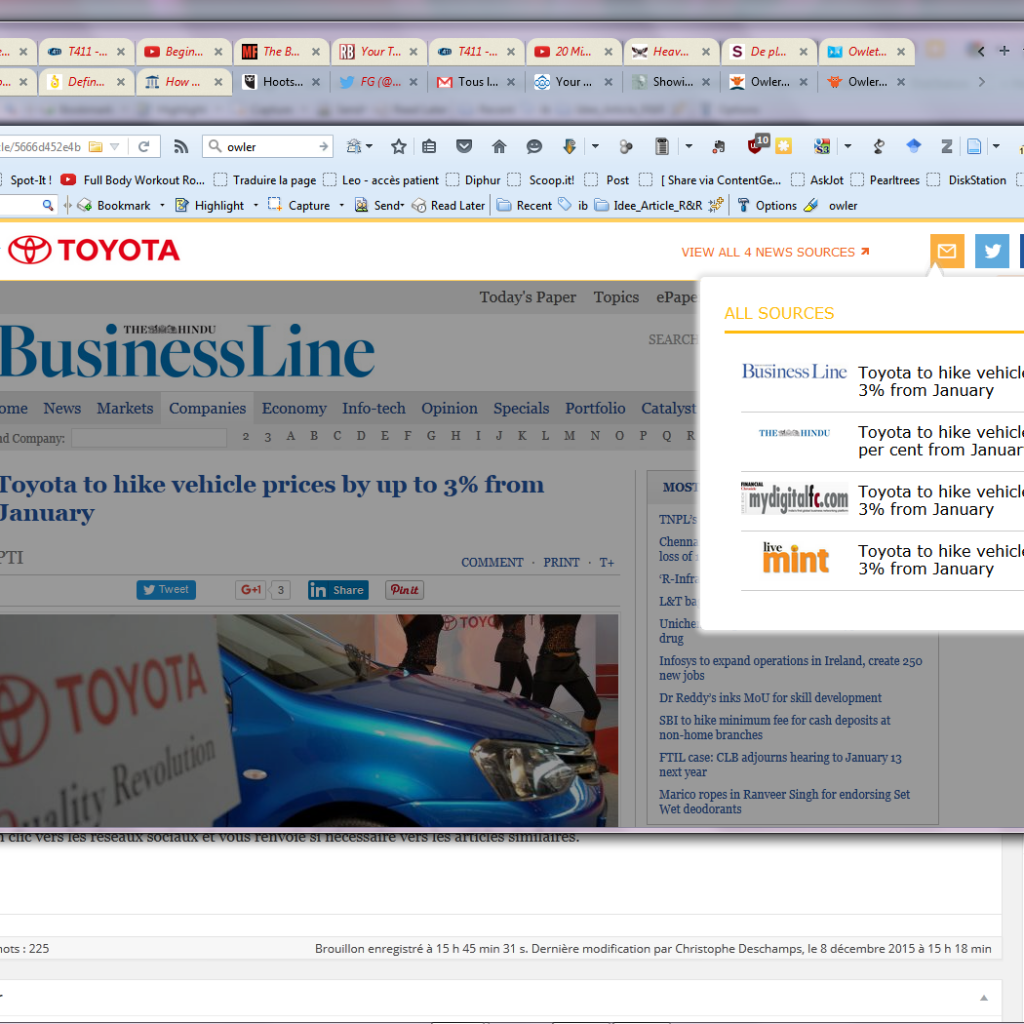Expand the Diigo Bookmark dropdown arrow
Viewport: 1024px width, 1024px height.
tap(162, 206)
